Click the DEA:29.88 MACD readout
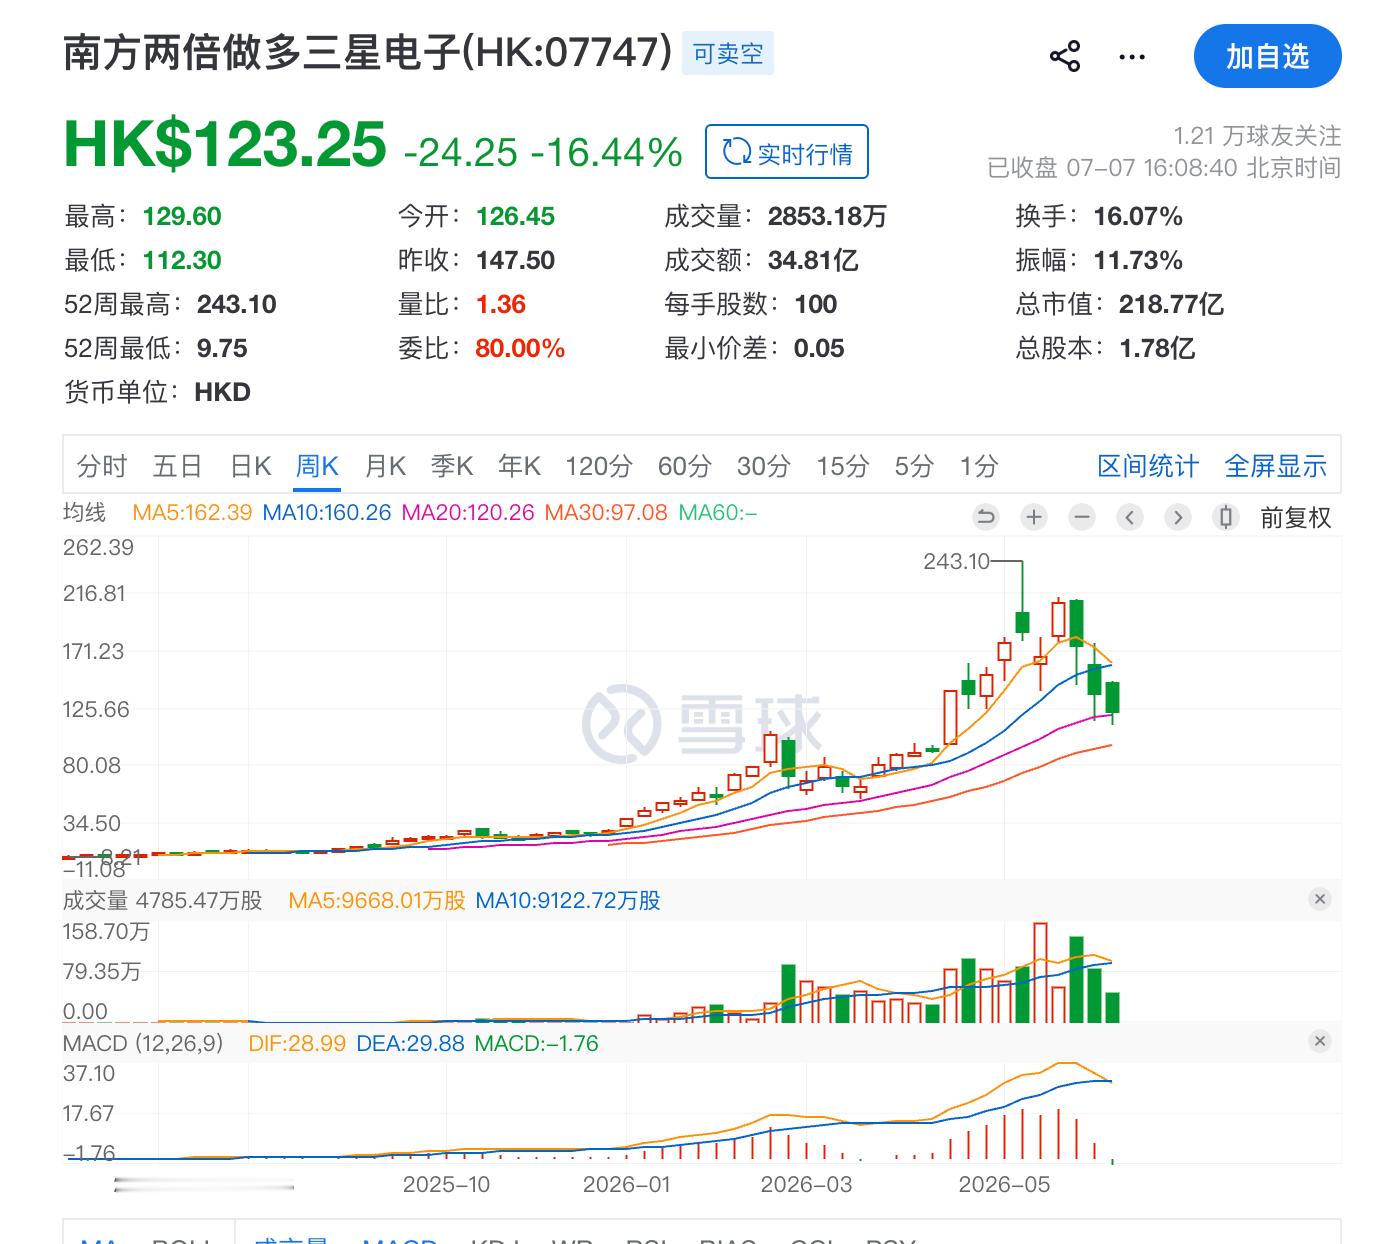This screenshot has height=1244, width=1398. click(x=410, y=1043)
